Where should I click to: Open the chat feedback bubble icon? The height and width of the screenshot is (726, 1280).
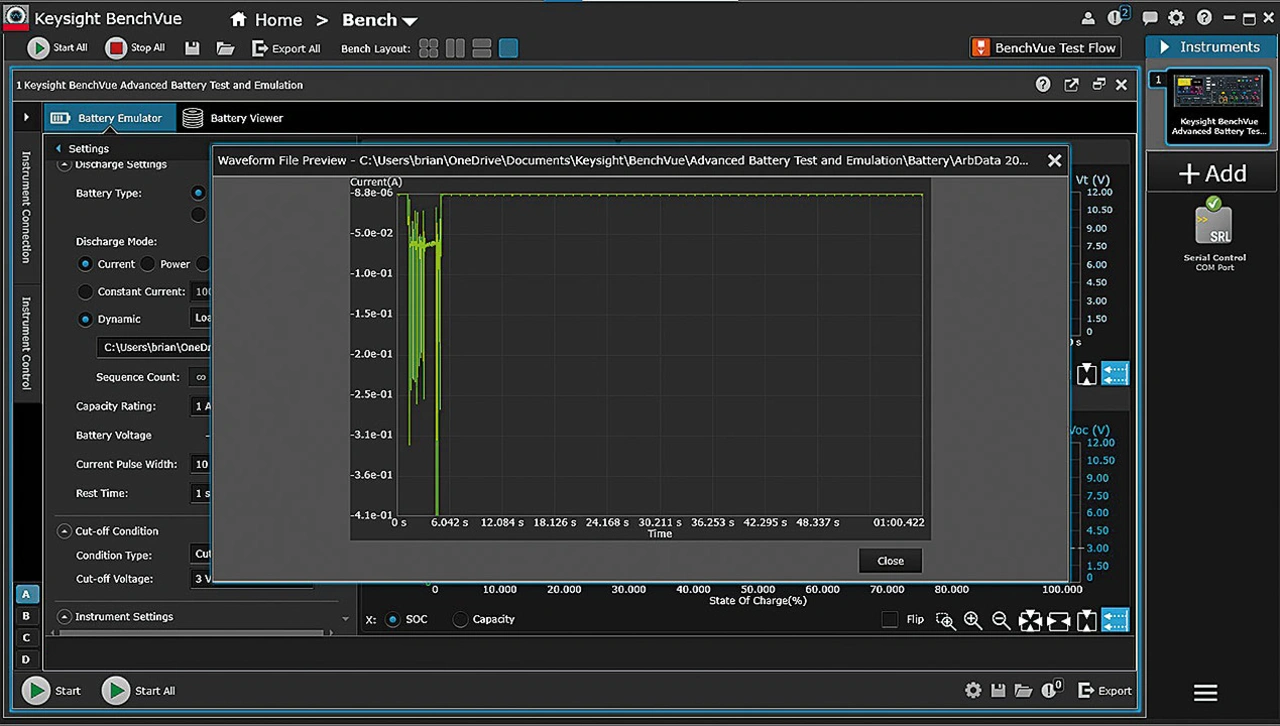[x=1150, y=18]
